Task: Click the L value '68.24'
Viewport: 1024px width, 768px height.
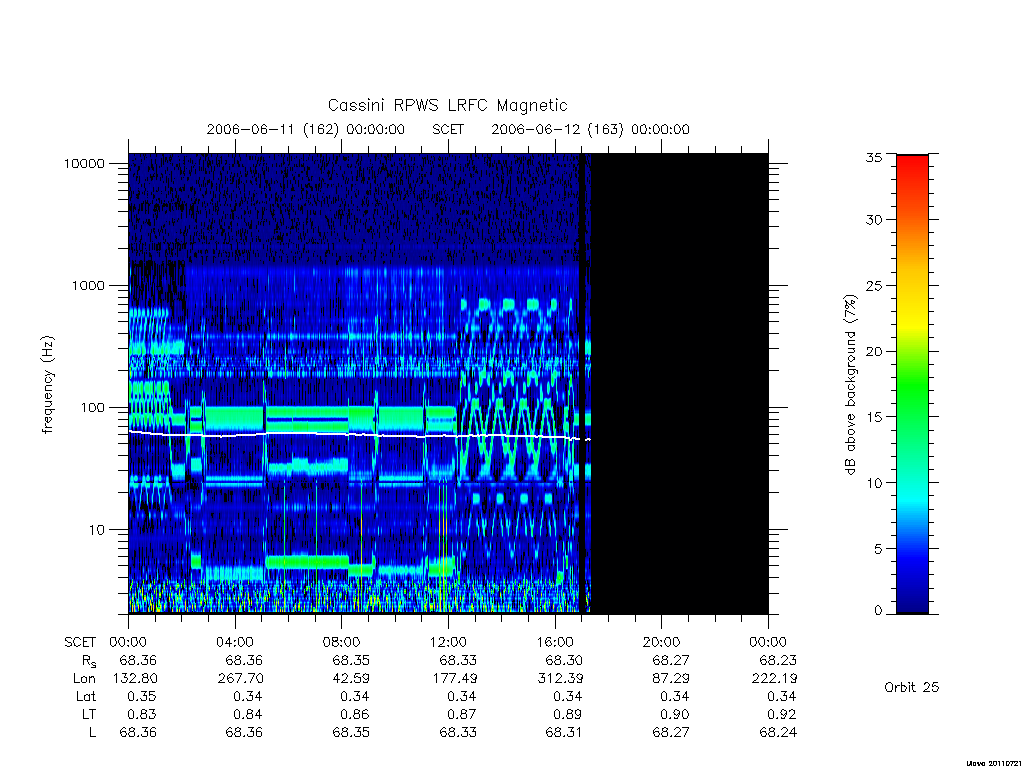Action: pyautogui.click(x=778, y=733)
